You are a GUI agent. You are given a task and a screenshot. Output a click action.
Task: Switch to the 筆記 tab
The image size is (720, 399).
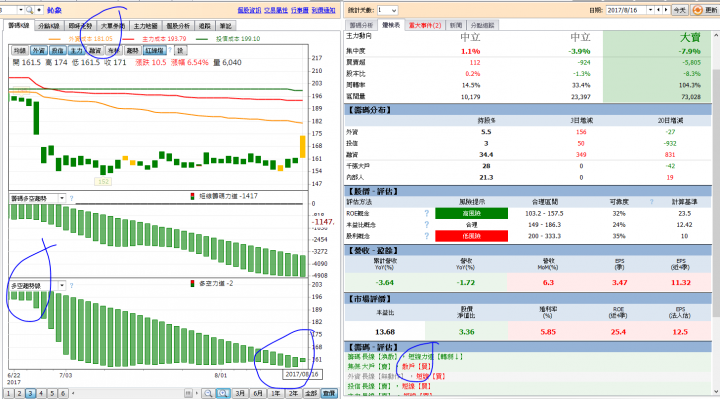point(225,26)
